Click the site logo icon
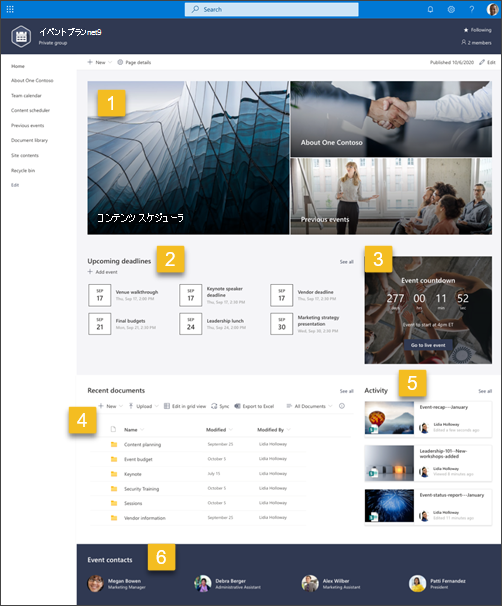The image size is (502, 606). [21, 36]
